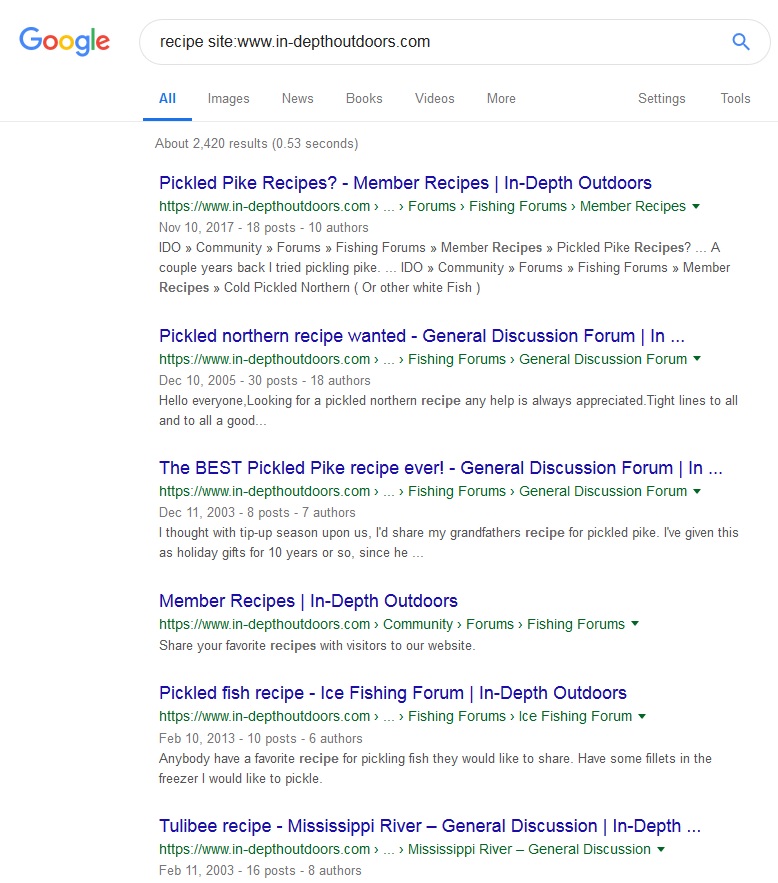Click the Google logo
The image size is (778, 883).
[65, 42]
